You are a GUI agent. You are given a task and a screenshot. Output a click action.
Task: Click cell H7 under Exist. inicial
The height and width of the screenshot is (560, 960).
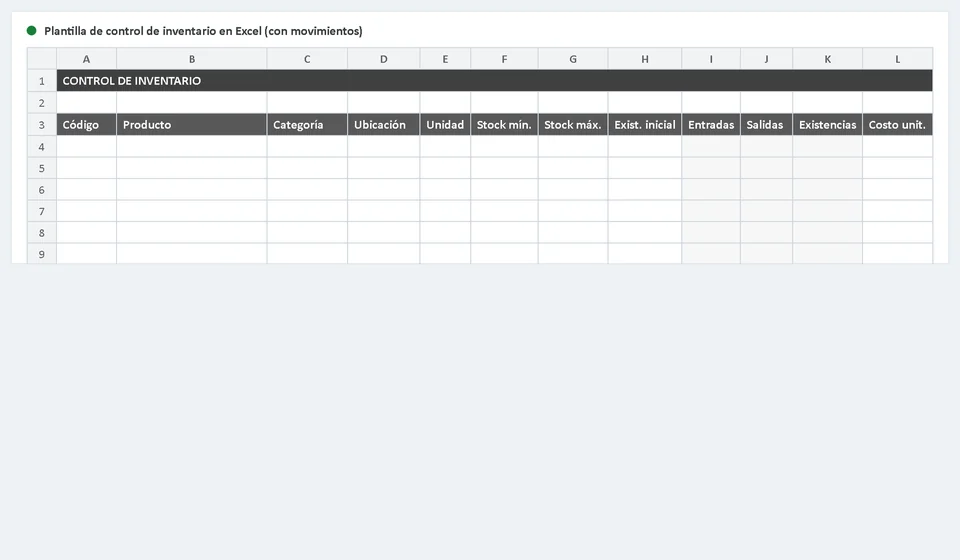(x=645, y=211)
